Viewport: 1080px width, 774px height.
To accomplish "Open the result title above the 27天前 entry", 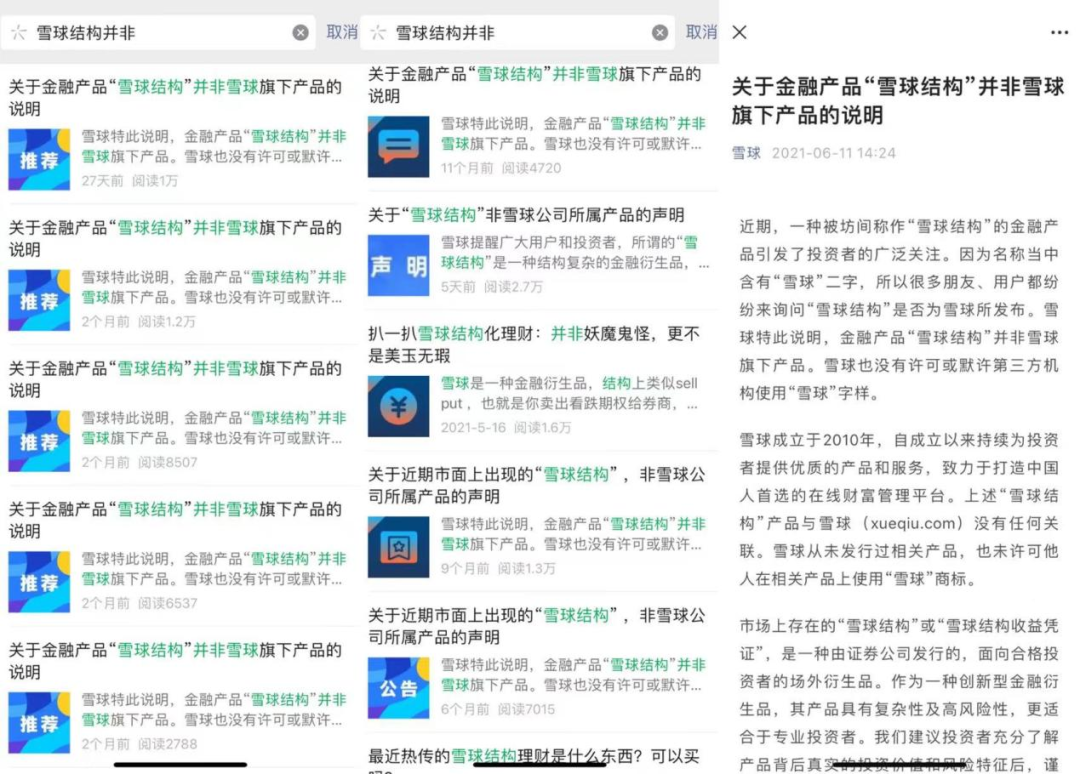I will [x=175, y=98].
